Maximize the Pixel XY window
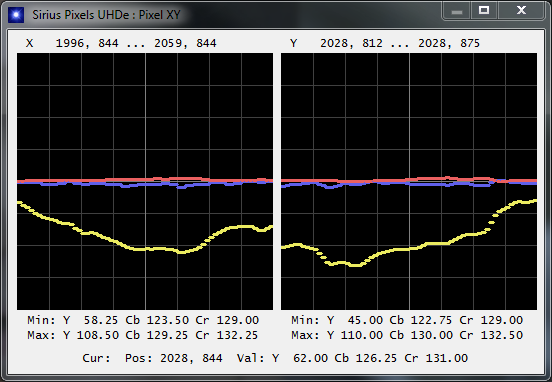The image size is (552, 382). pyautogui.click(x=484, y=11)
